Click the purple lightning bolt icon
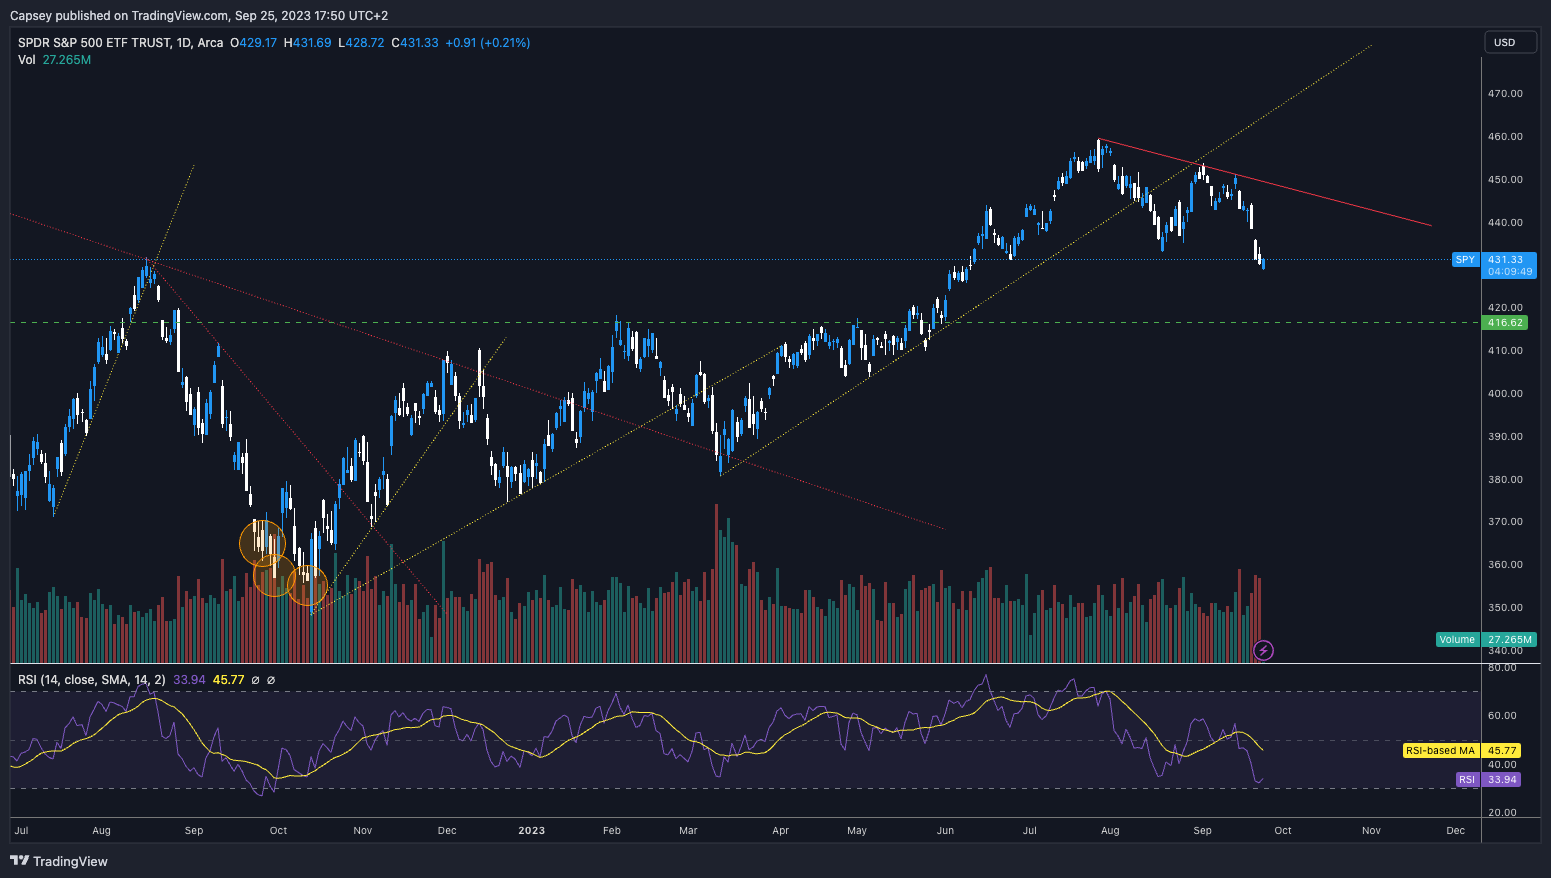The width and height of the screenshot is (1551, 878). click(x=1263, y=651)
